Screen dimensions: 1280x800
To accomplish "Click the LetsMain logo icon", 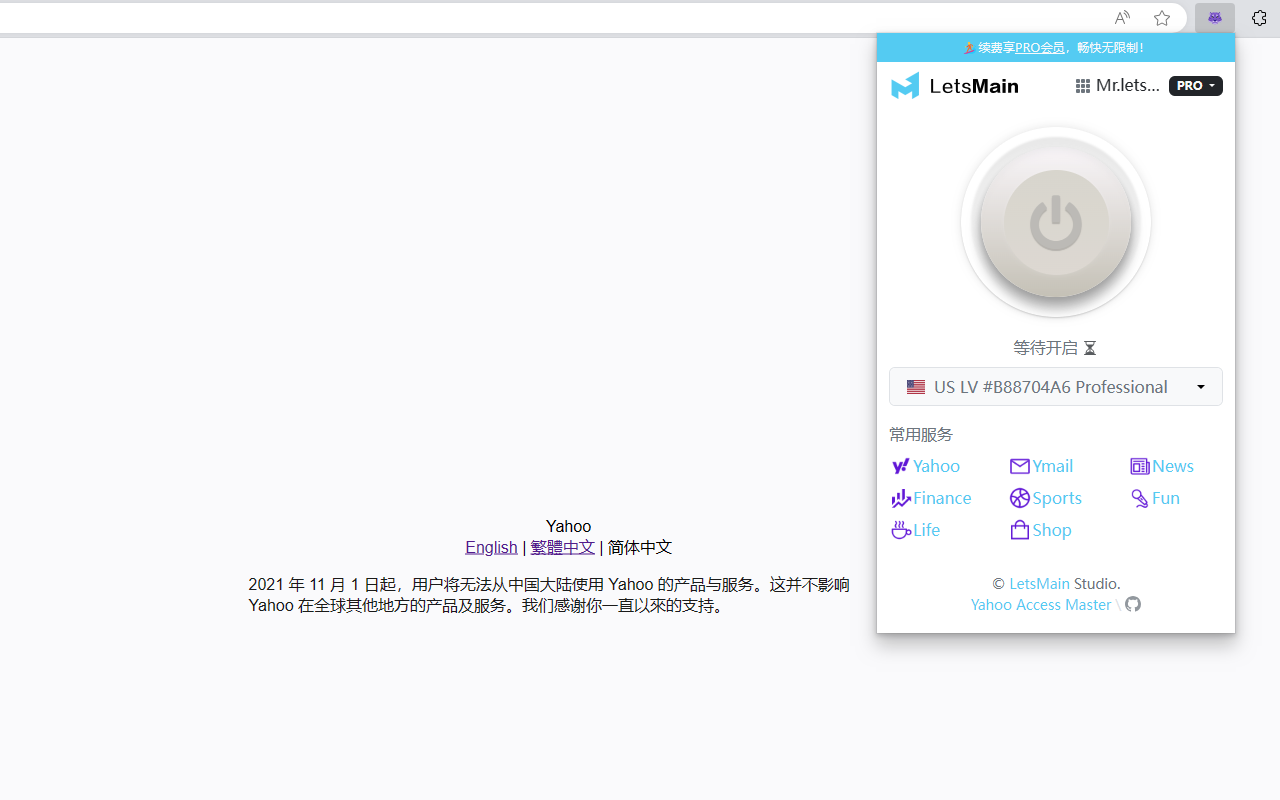I will [x=905, y=86].
